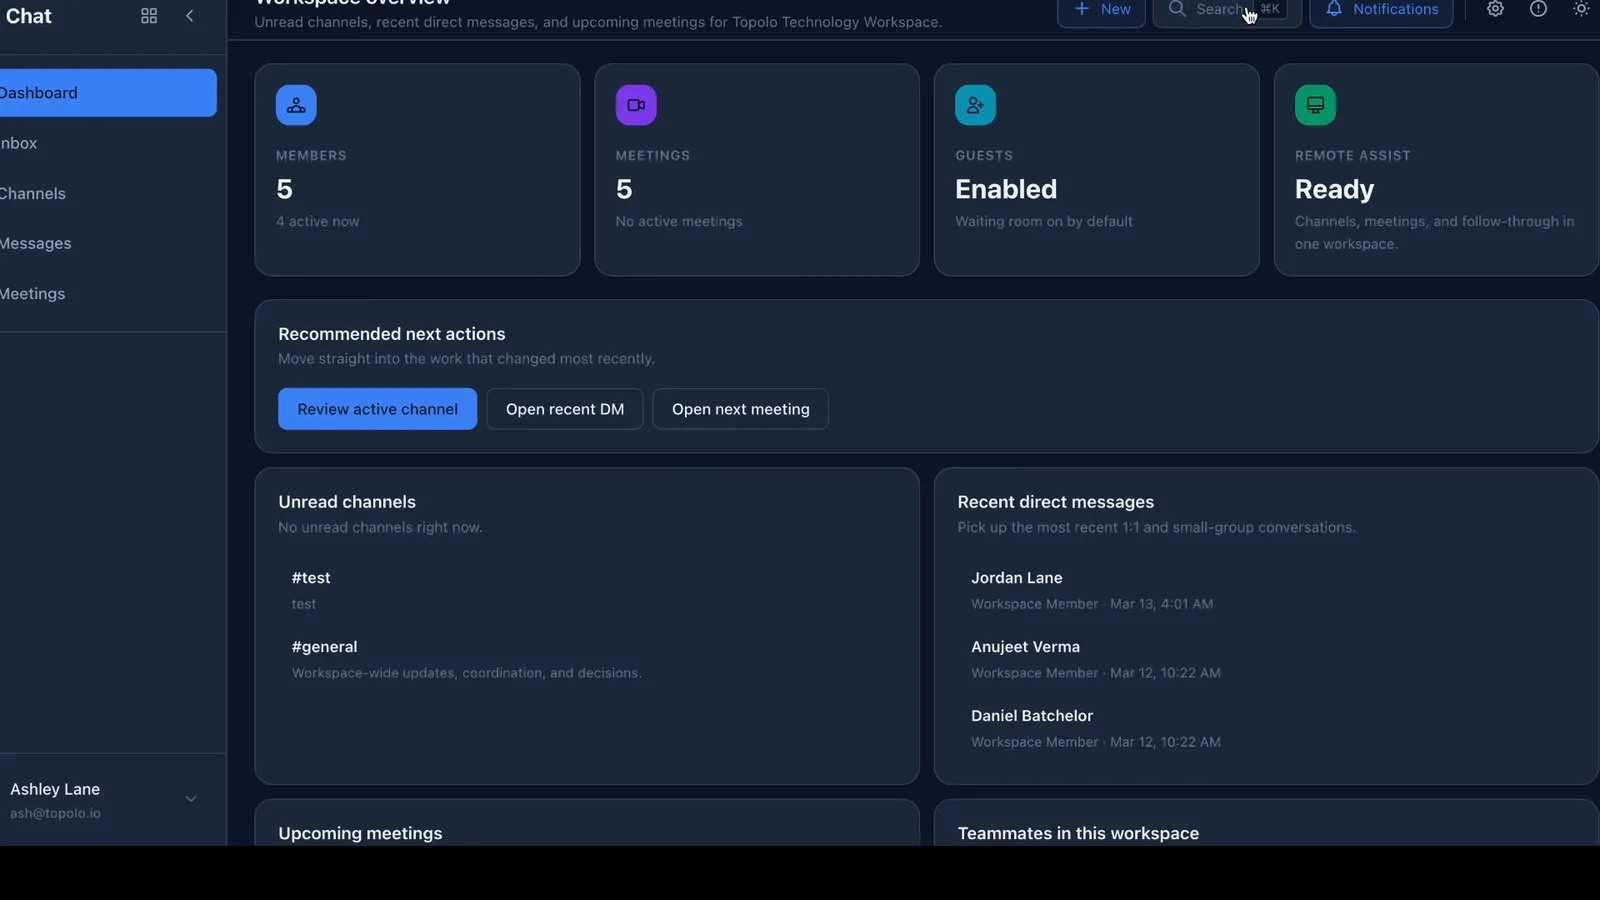Select the purple Meetings camera icon
1600x900 pixels.
click(636, 104)
